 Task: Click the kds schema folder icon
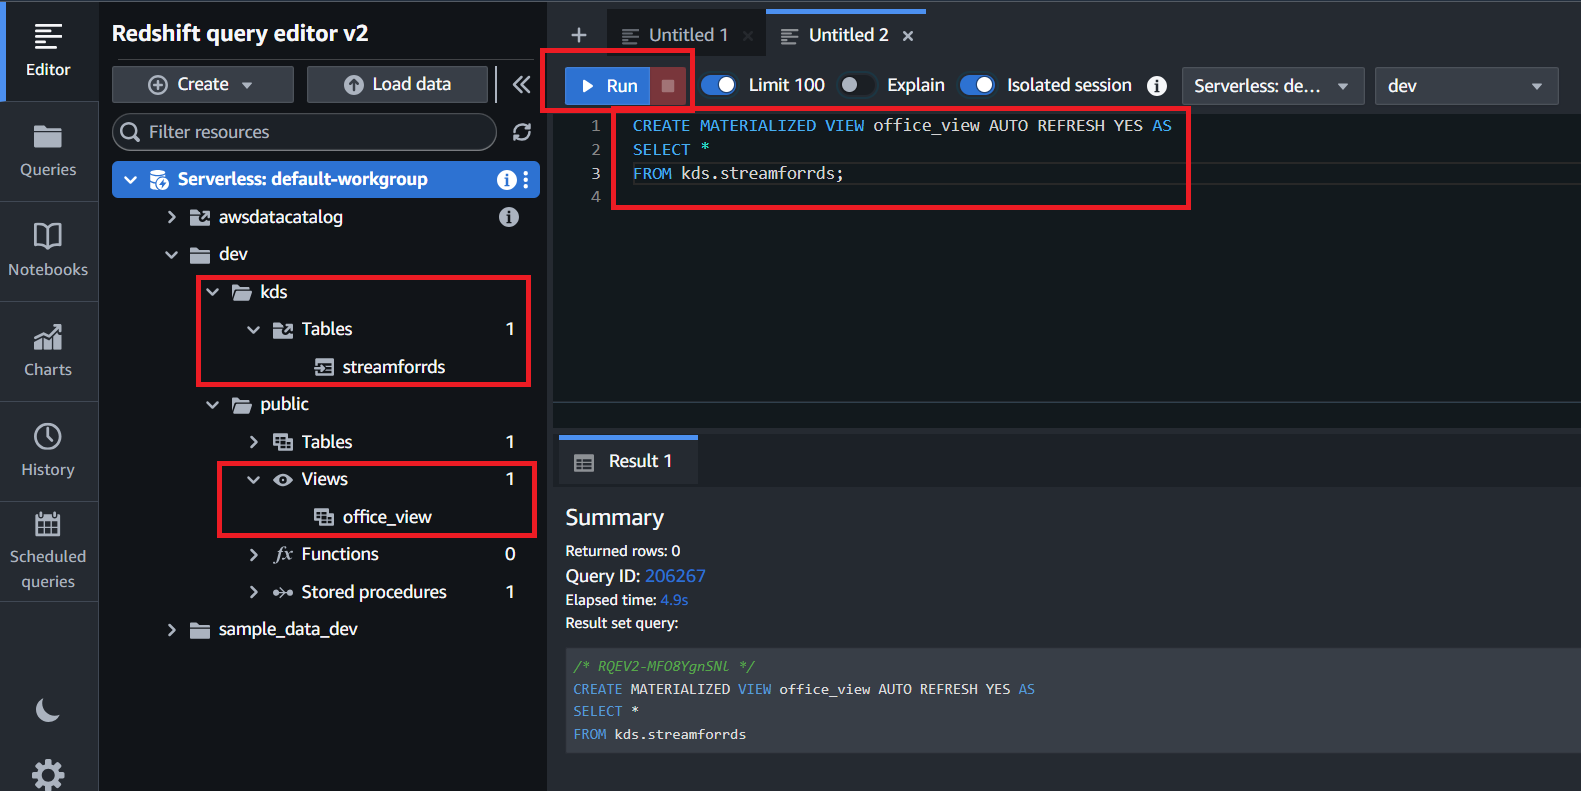click(x=242, y=292)
